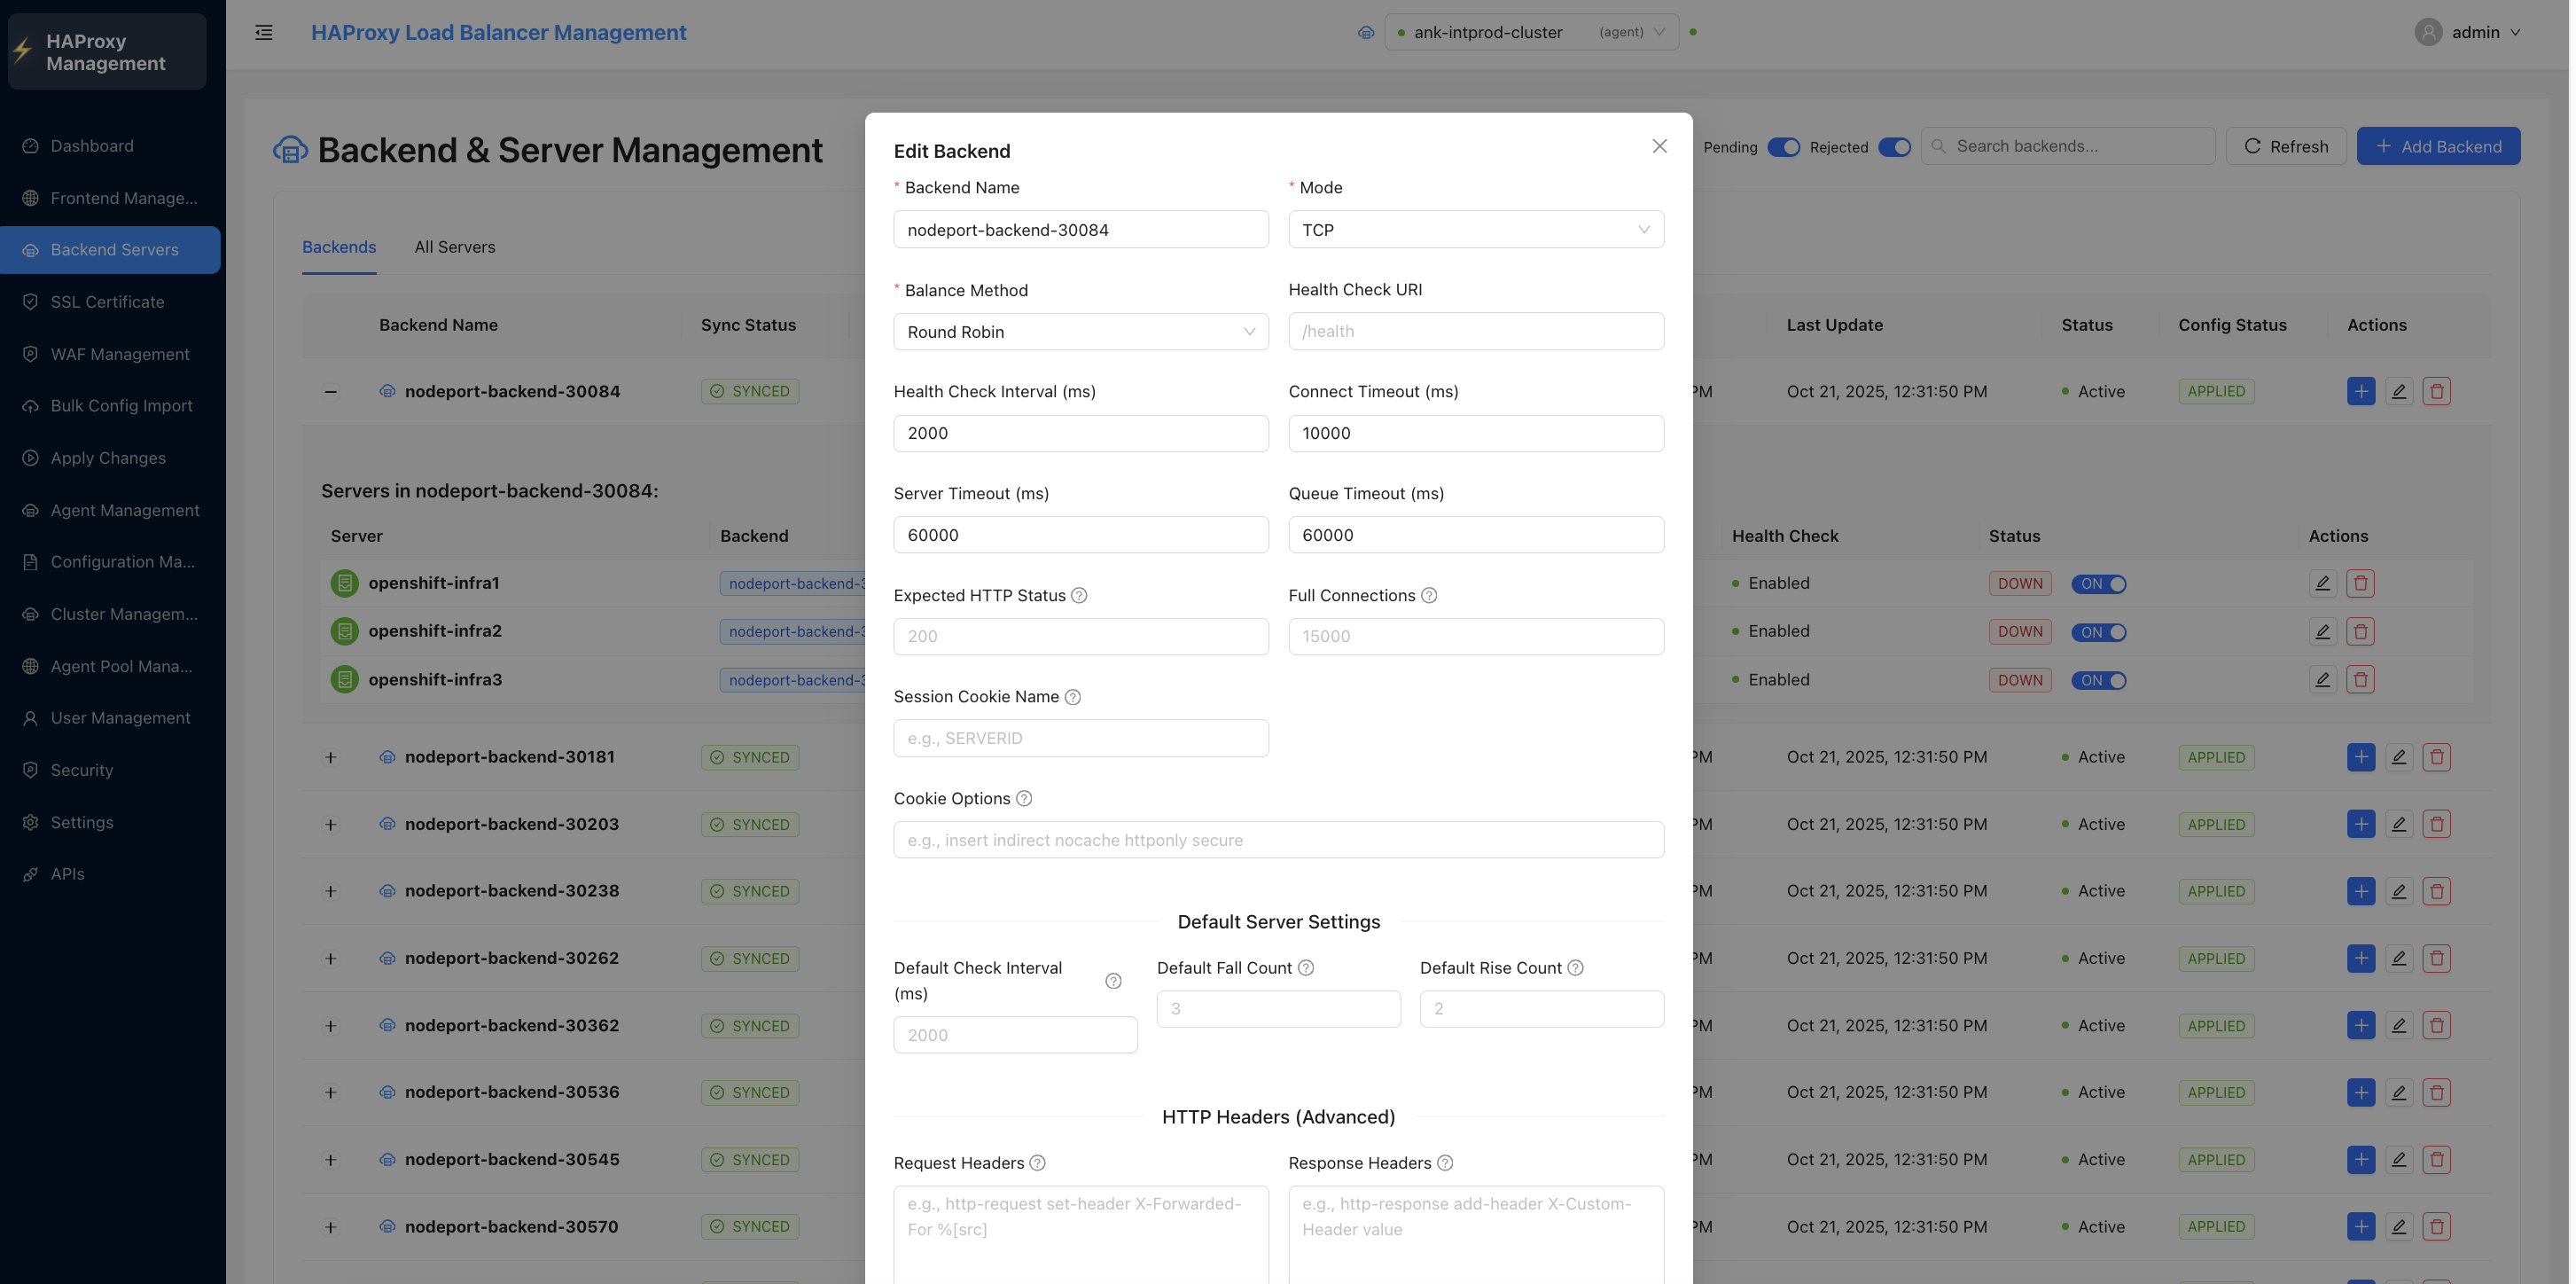This screenshot has width=2576, height=1284.
Task: Click help icon beside Cookie Options
Action: [1024, 798]
